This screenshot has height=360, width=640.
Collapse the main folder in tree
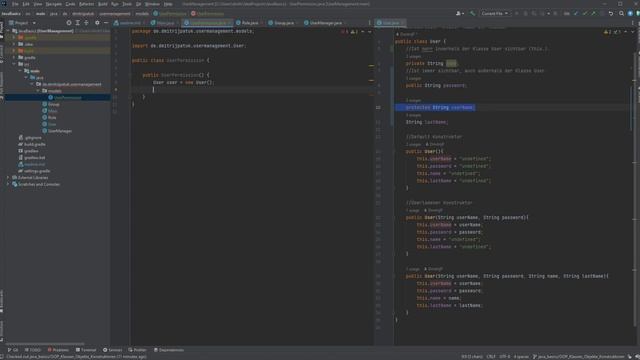(20, 71)
